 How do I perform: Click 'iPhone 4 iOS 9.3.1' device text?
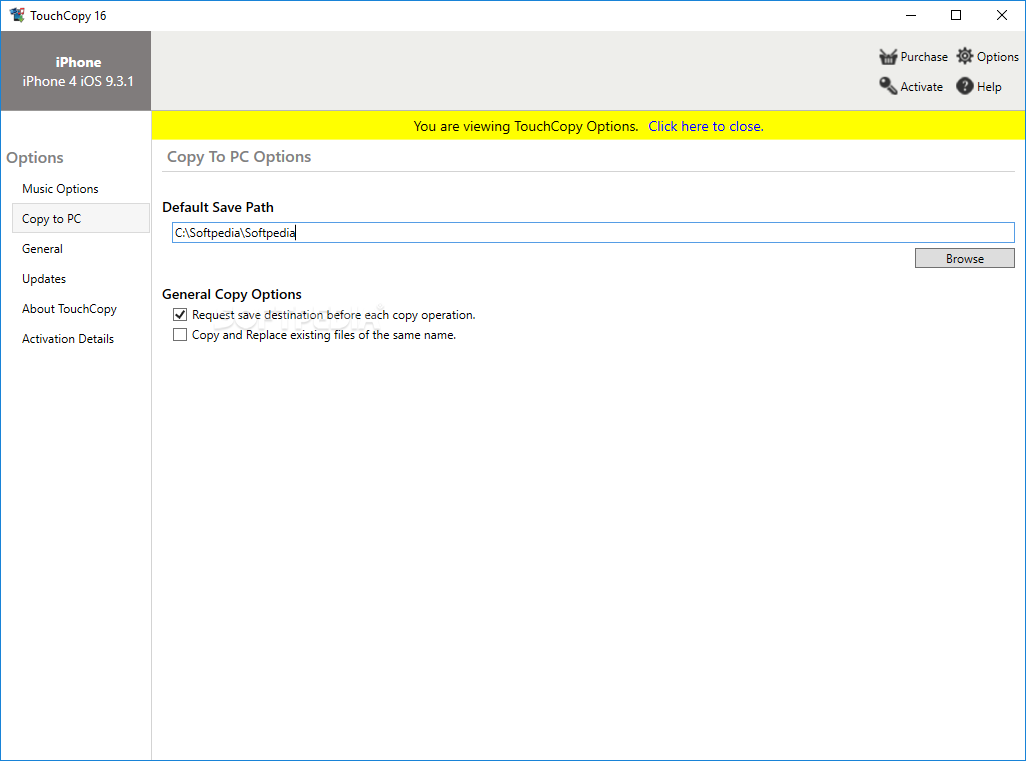tap(78, 81)
